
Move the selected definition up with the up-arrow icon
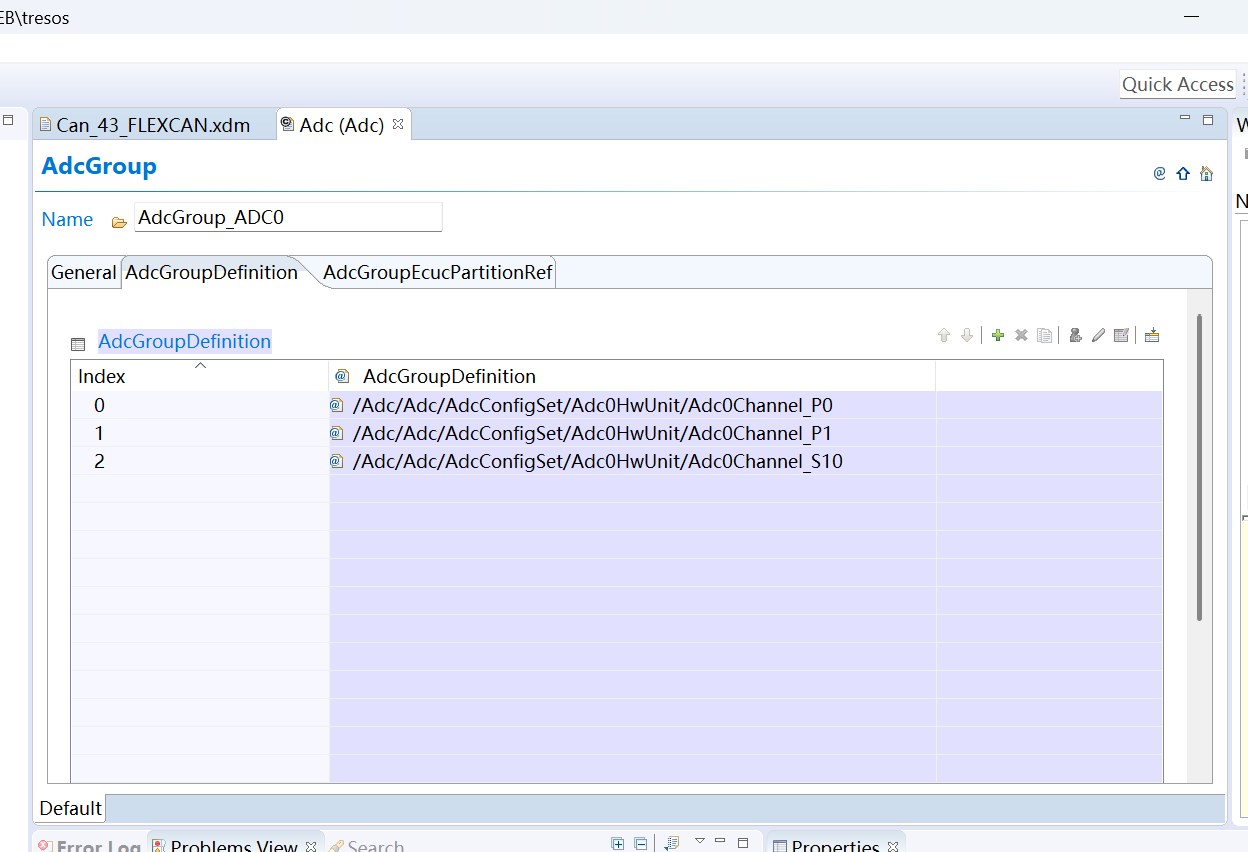943,335
